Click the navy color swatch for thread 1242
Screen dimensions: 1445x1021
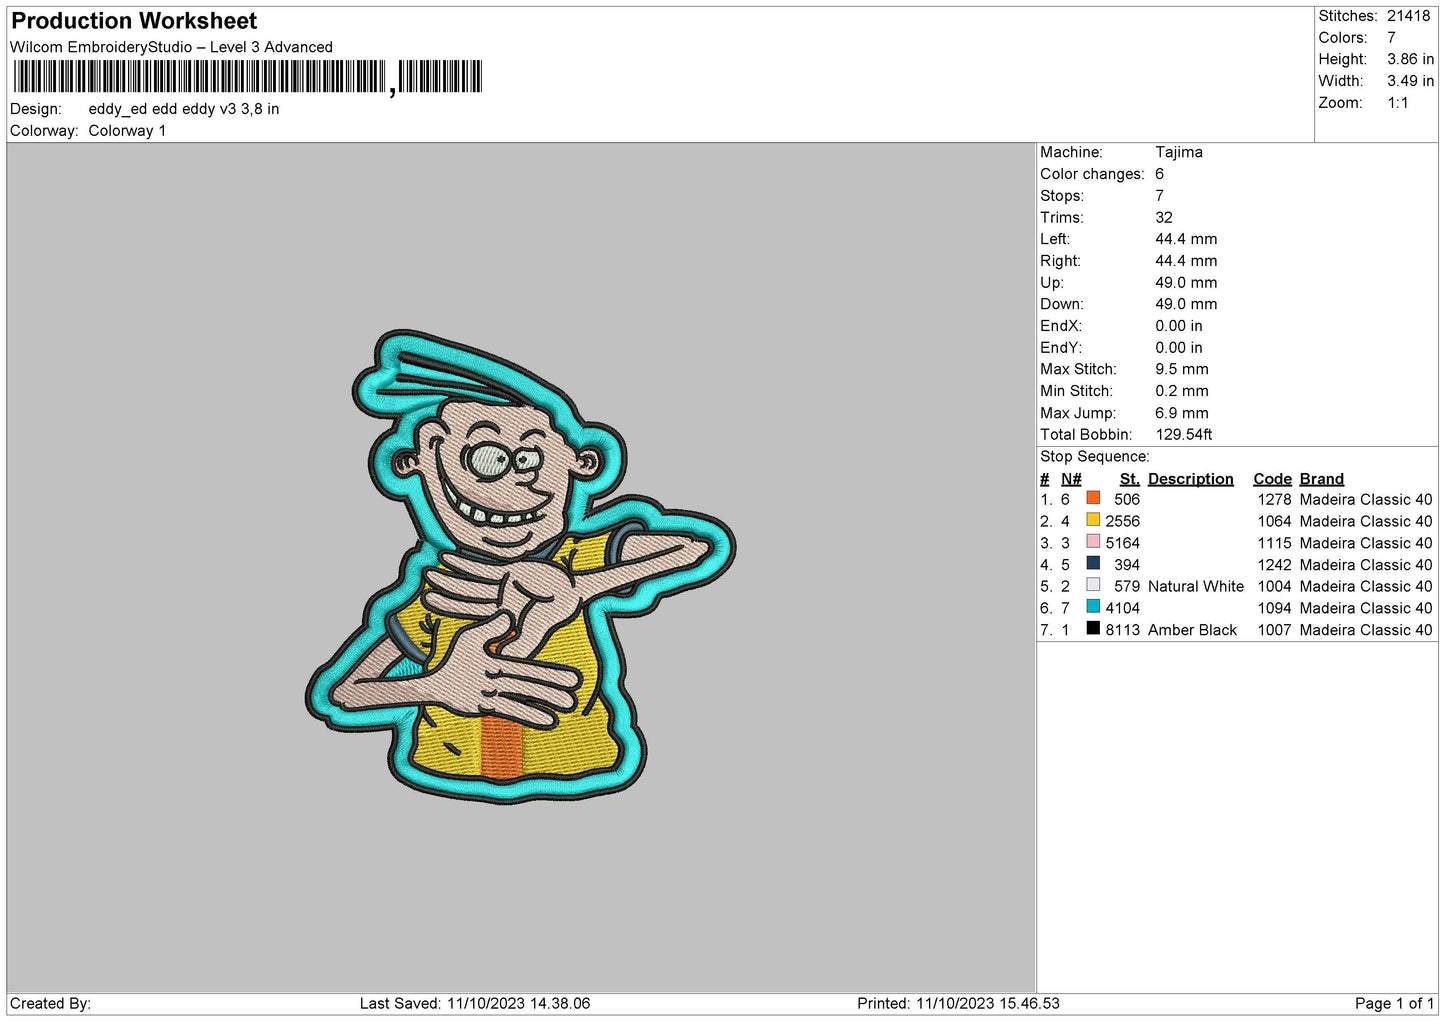[x=1093, y=563]
